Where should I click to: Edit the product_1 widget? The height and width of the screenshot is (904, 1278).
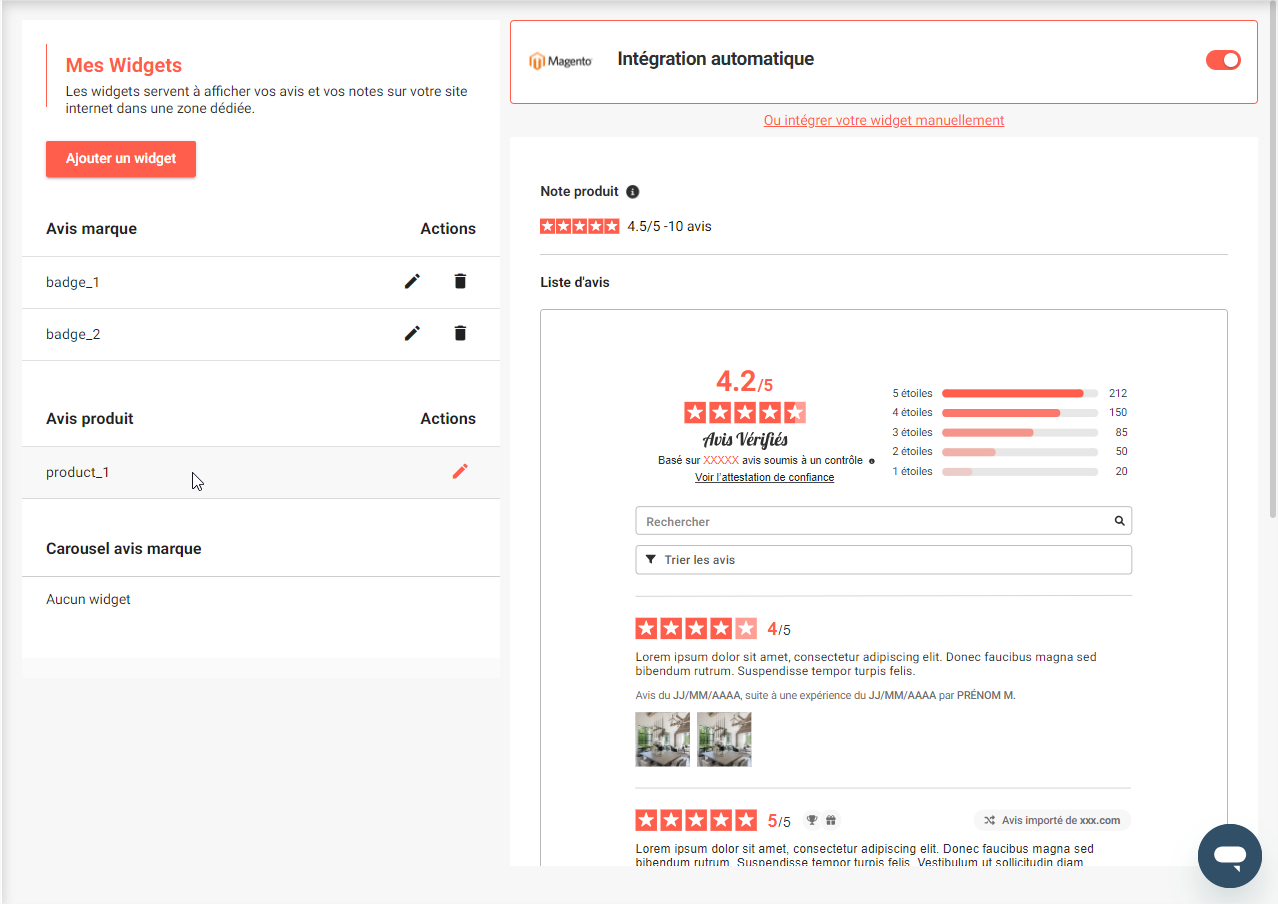point(460,472)
